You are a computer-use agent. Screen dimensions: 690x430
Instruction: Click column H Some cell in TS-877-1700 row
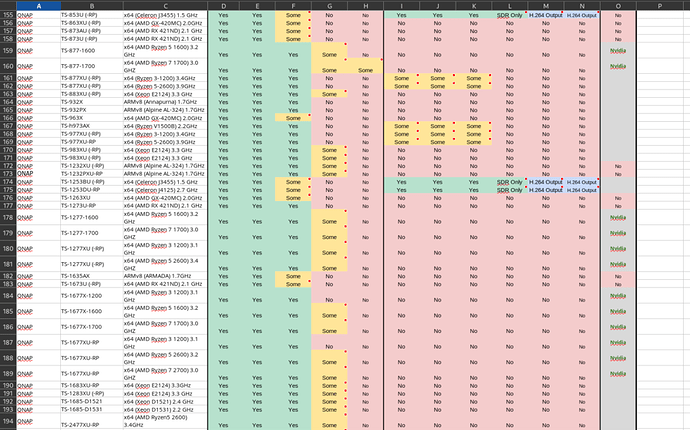click(x=365, y=66)
